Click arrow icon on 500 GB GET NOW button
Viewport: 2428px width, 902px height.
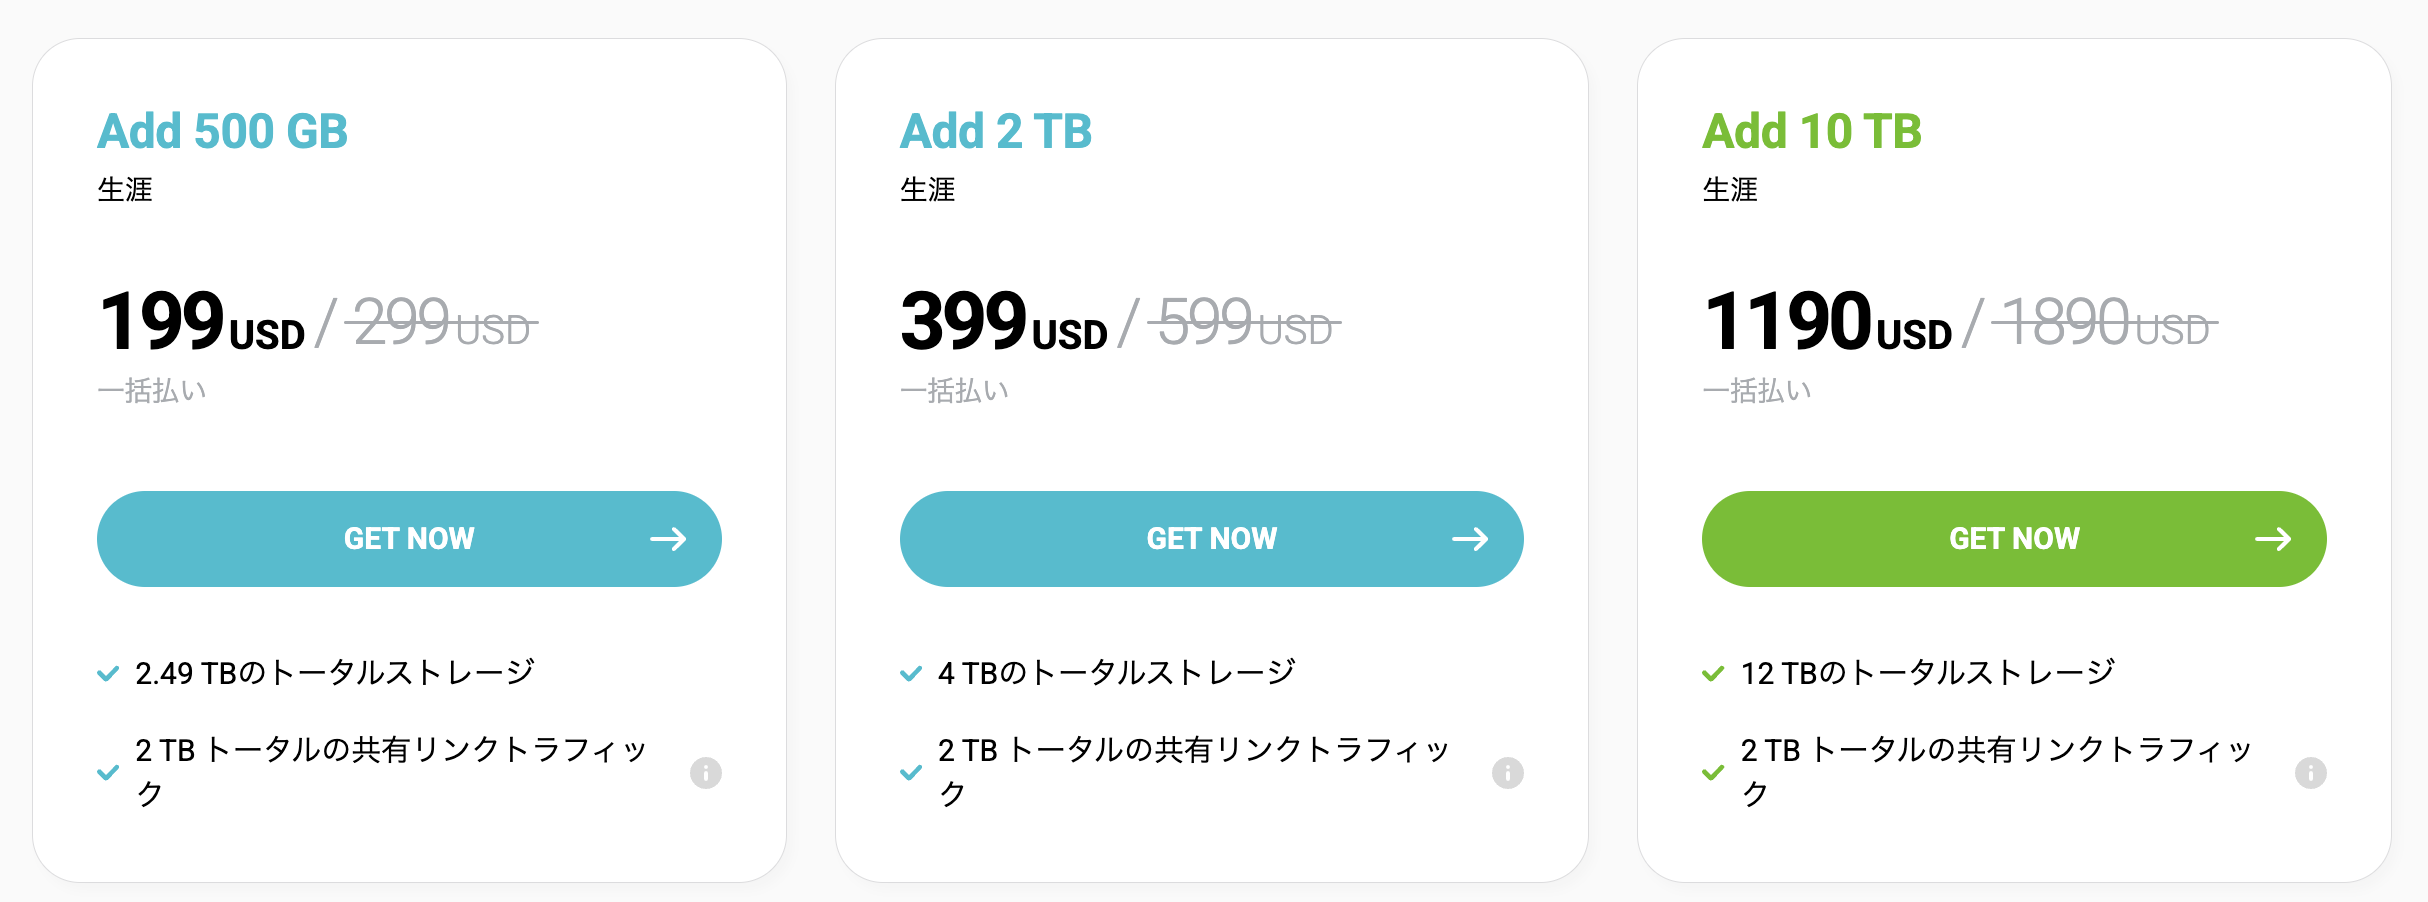(x=668, y=539)
